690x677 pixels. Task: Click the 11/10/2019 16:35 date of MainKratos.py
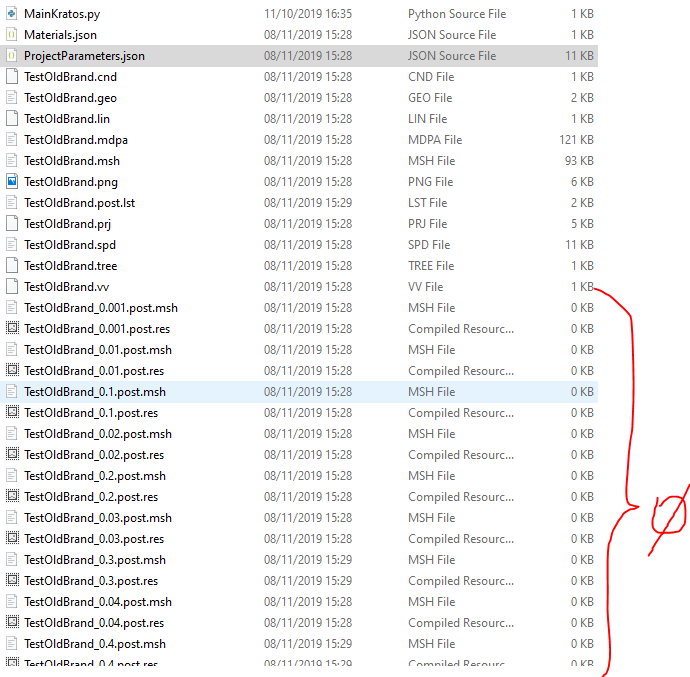308,14
